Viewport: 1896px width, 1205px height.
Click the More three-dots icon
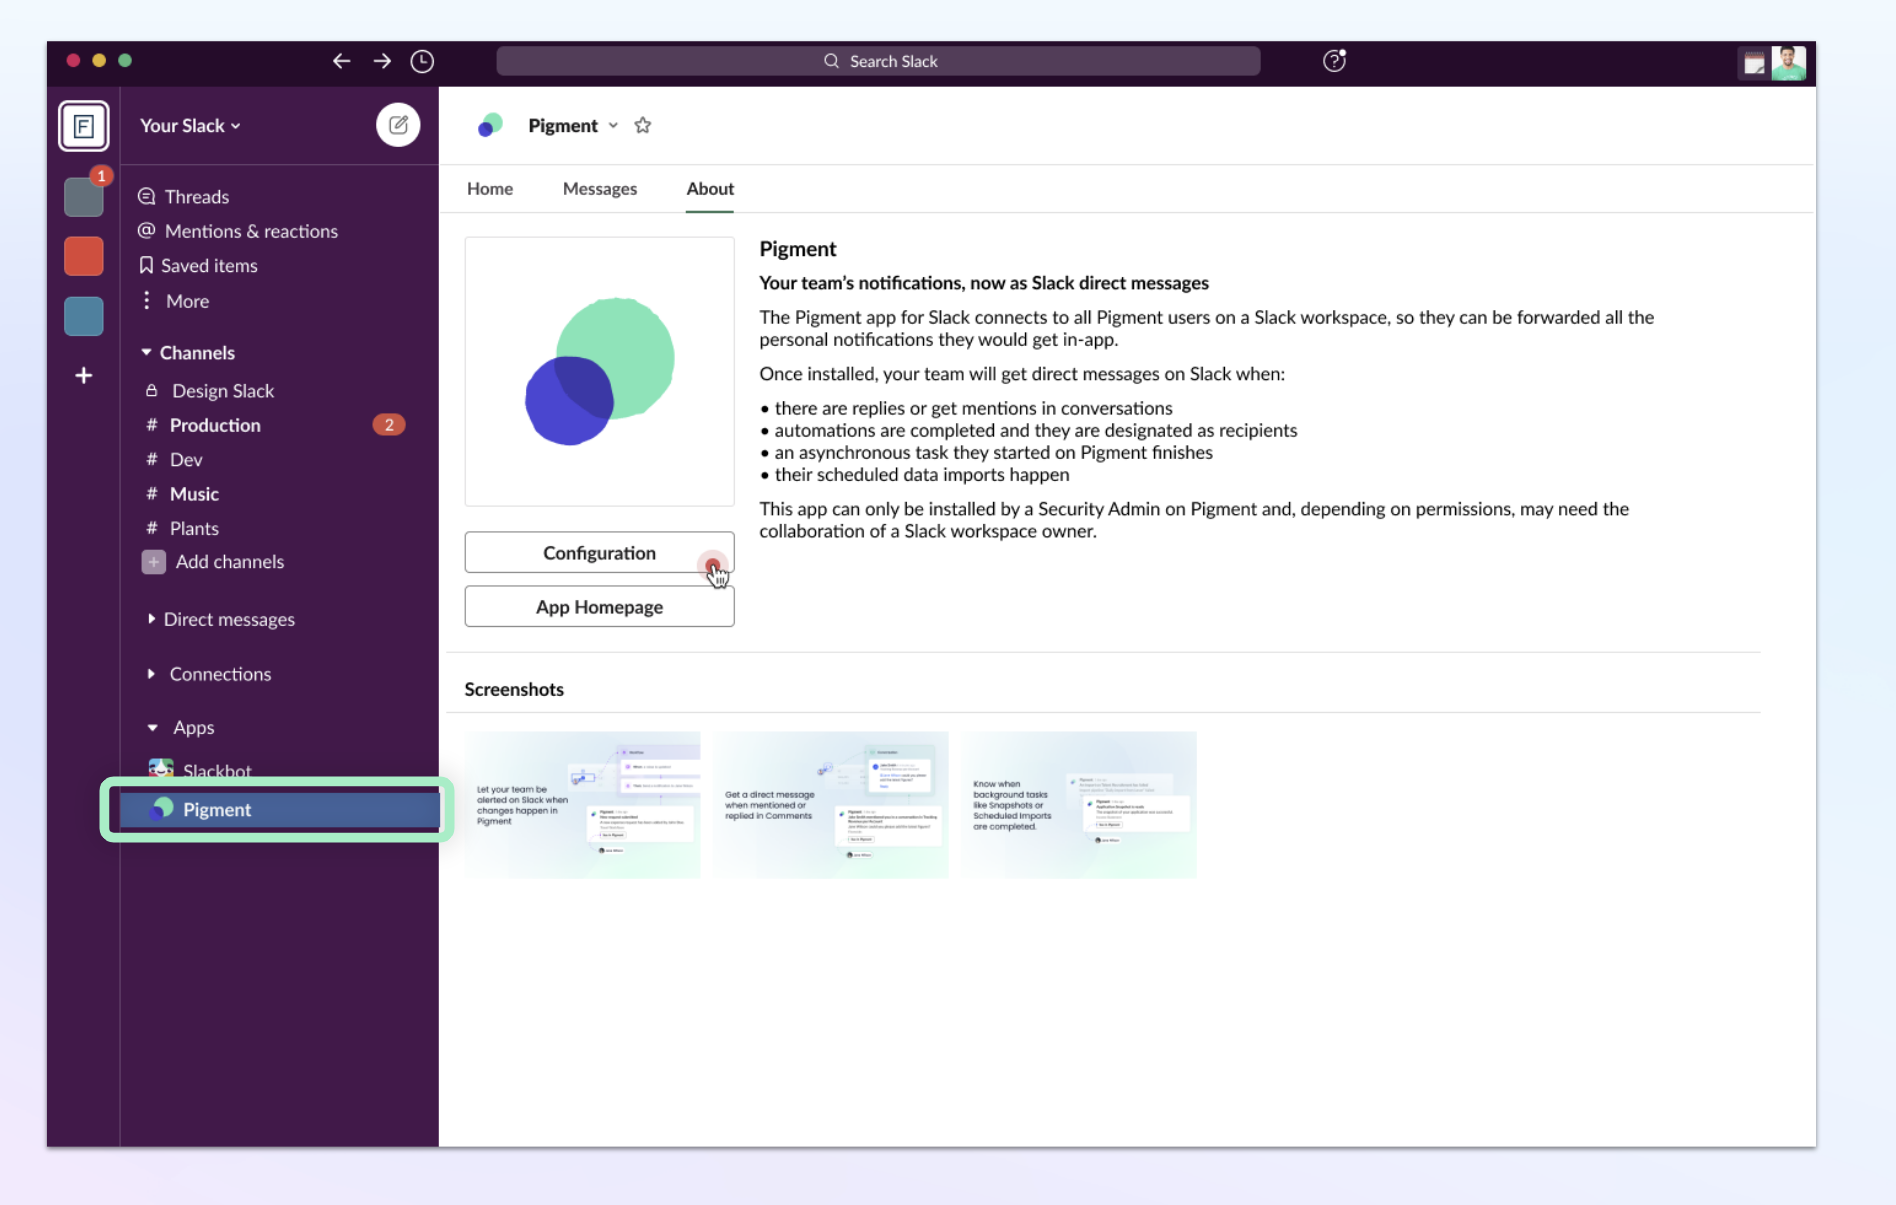tap(146, 300)
